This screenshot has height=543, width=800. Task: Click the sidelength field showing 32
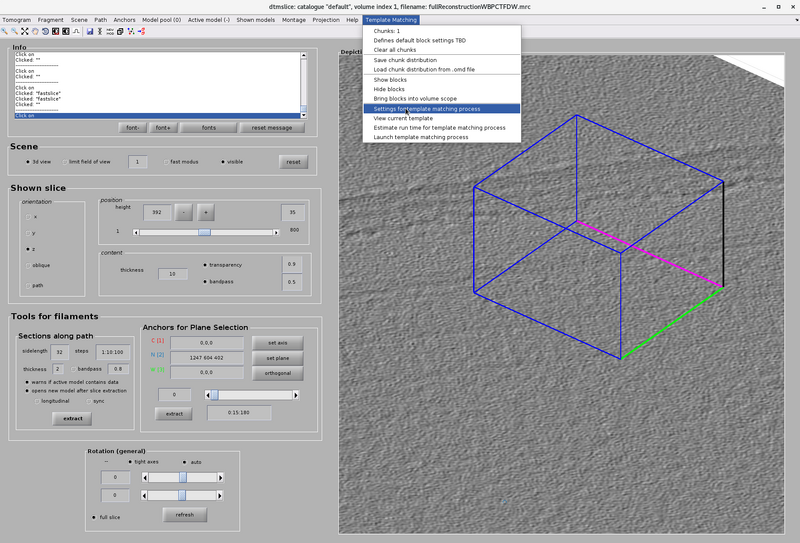click(x=60, y=352)
